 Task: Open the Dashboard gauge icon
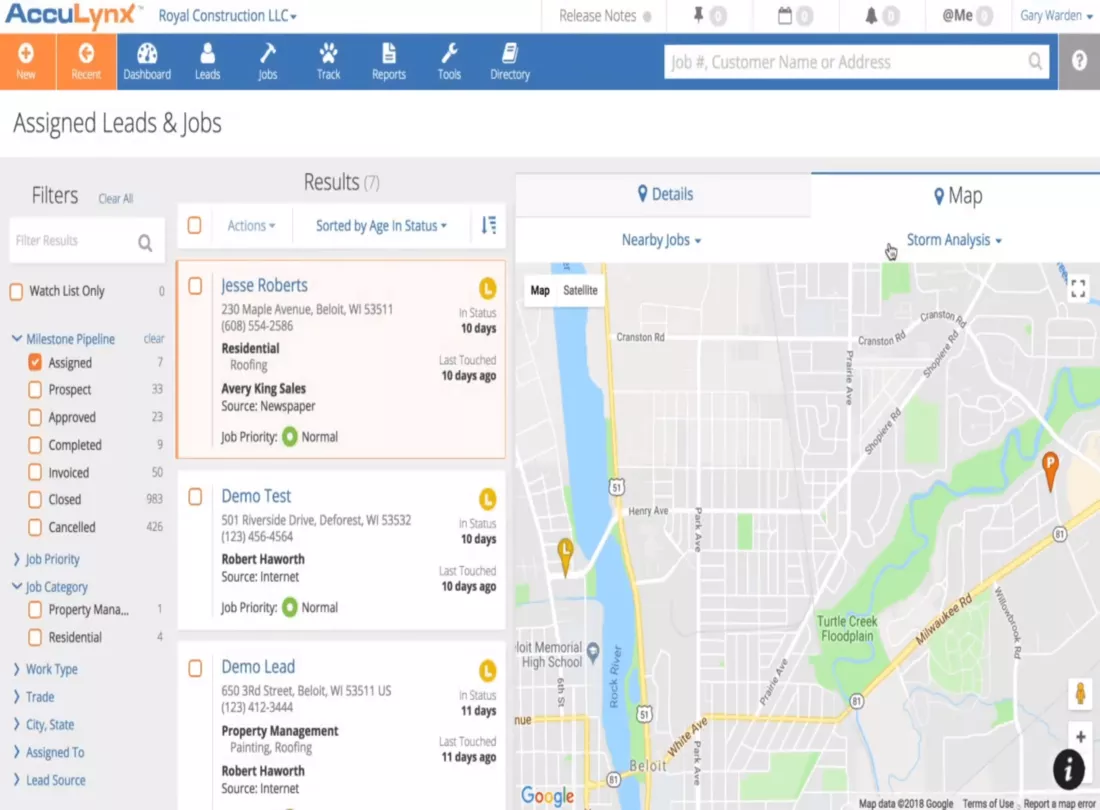click(147, 54)
